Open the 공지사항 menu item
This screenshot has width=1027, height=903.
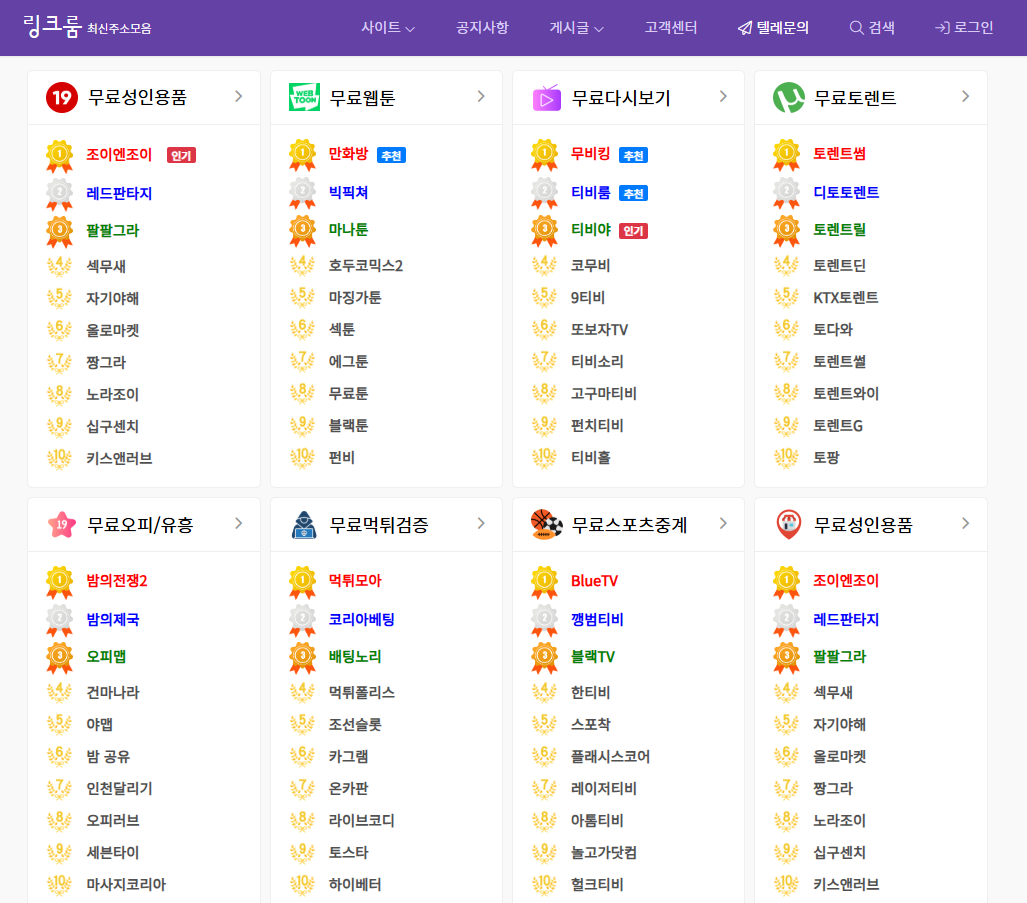tap(482, 28)
